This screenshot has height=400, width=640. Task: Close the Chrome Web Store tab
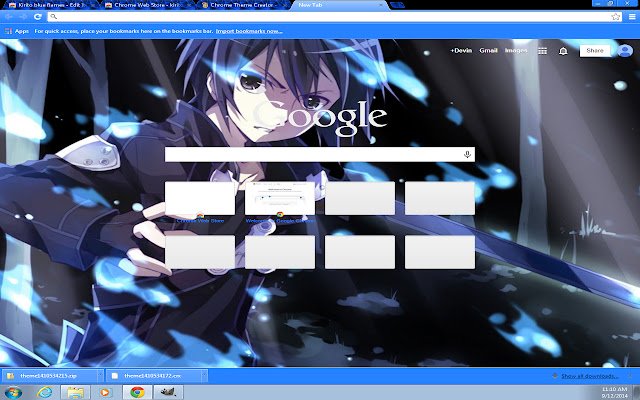(x=188, y=5)
